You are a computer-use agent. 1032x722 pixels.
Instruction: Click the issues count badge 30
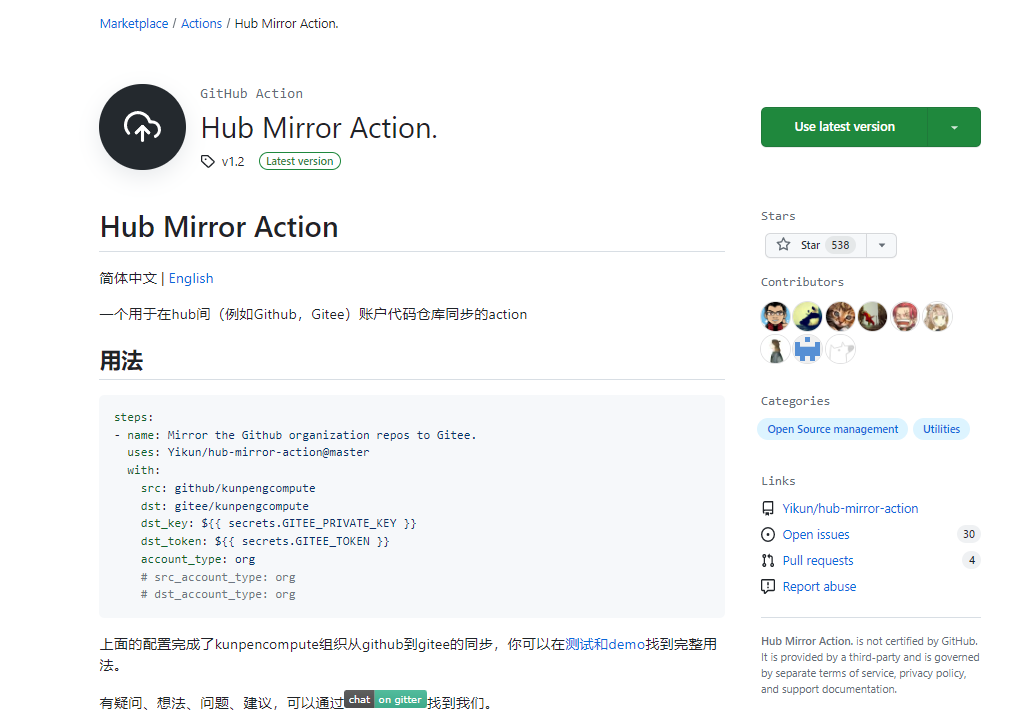968,534
